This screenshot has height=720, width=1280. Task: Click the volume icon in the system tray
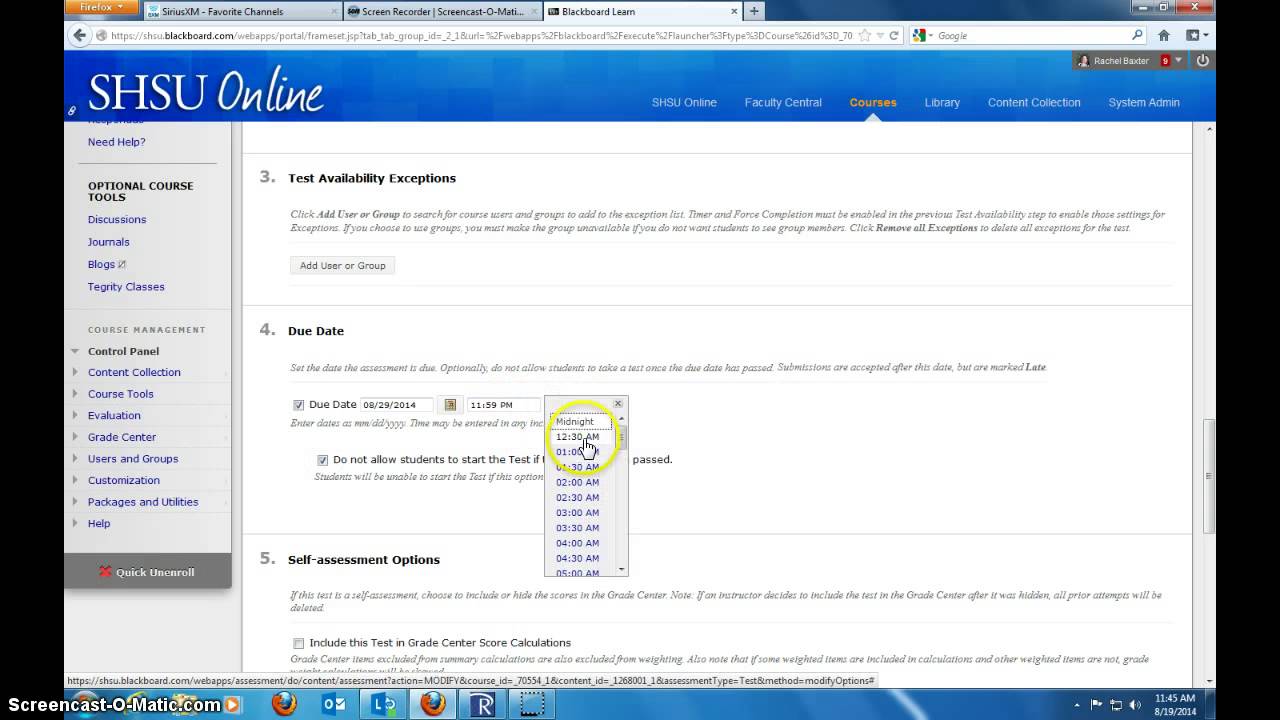point(1137,705)
